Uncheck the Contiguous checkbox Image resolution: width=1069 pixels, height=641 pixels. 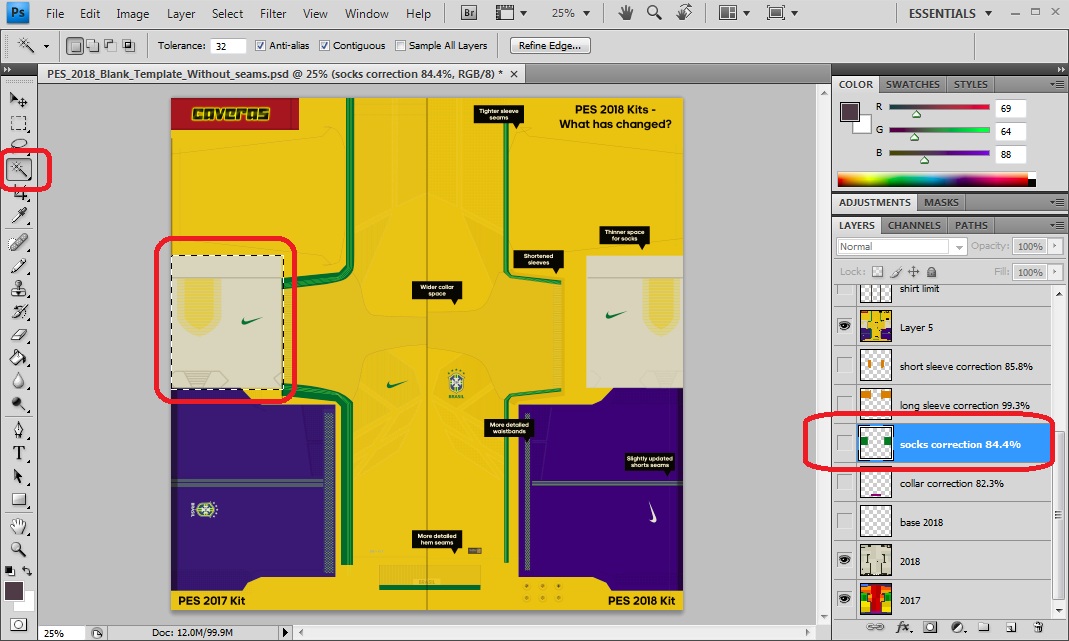(325, 46)
